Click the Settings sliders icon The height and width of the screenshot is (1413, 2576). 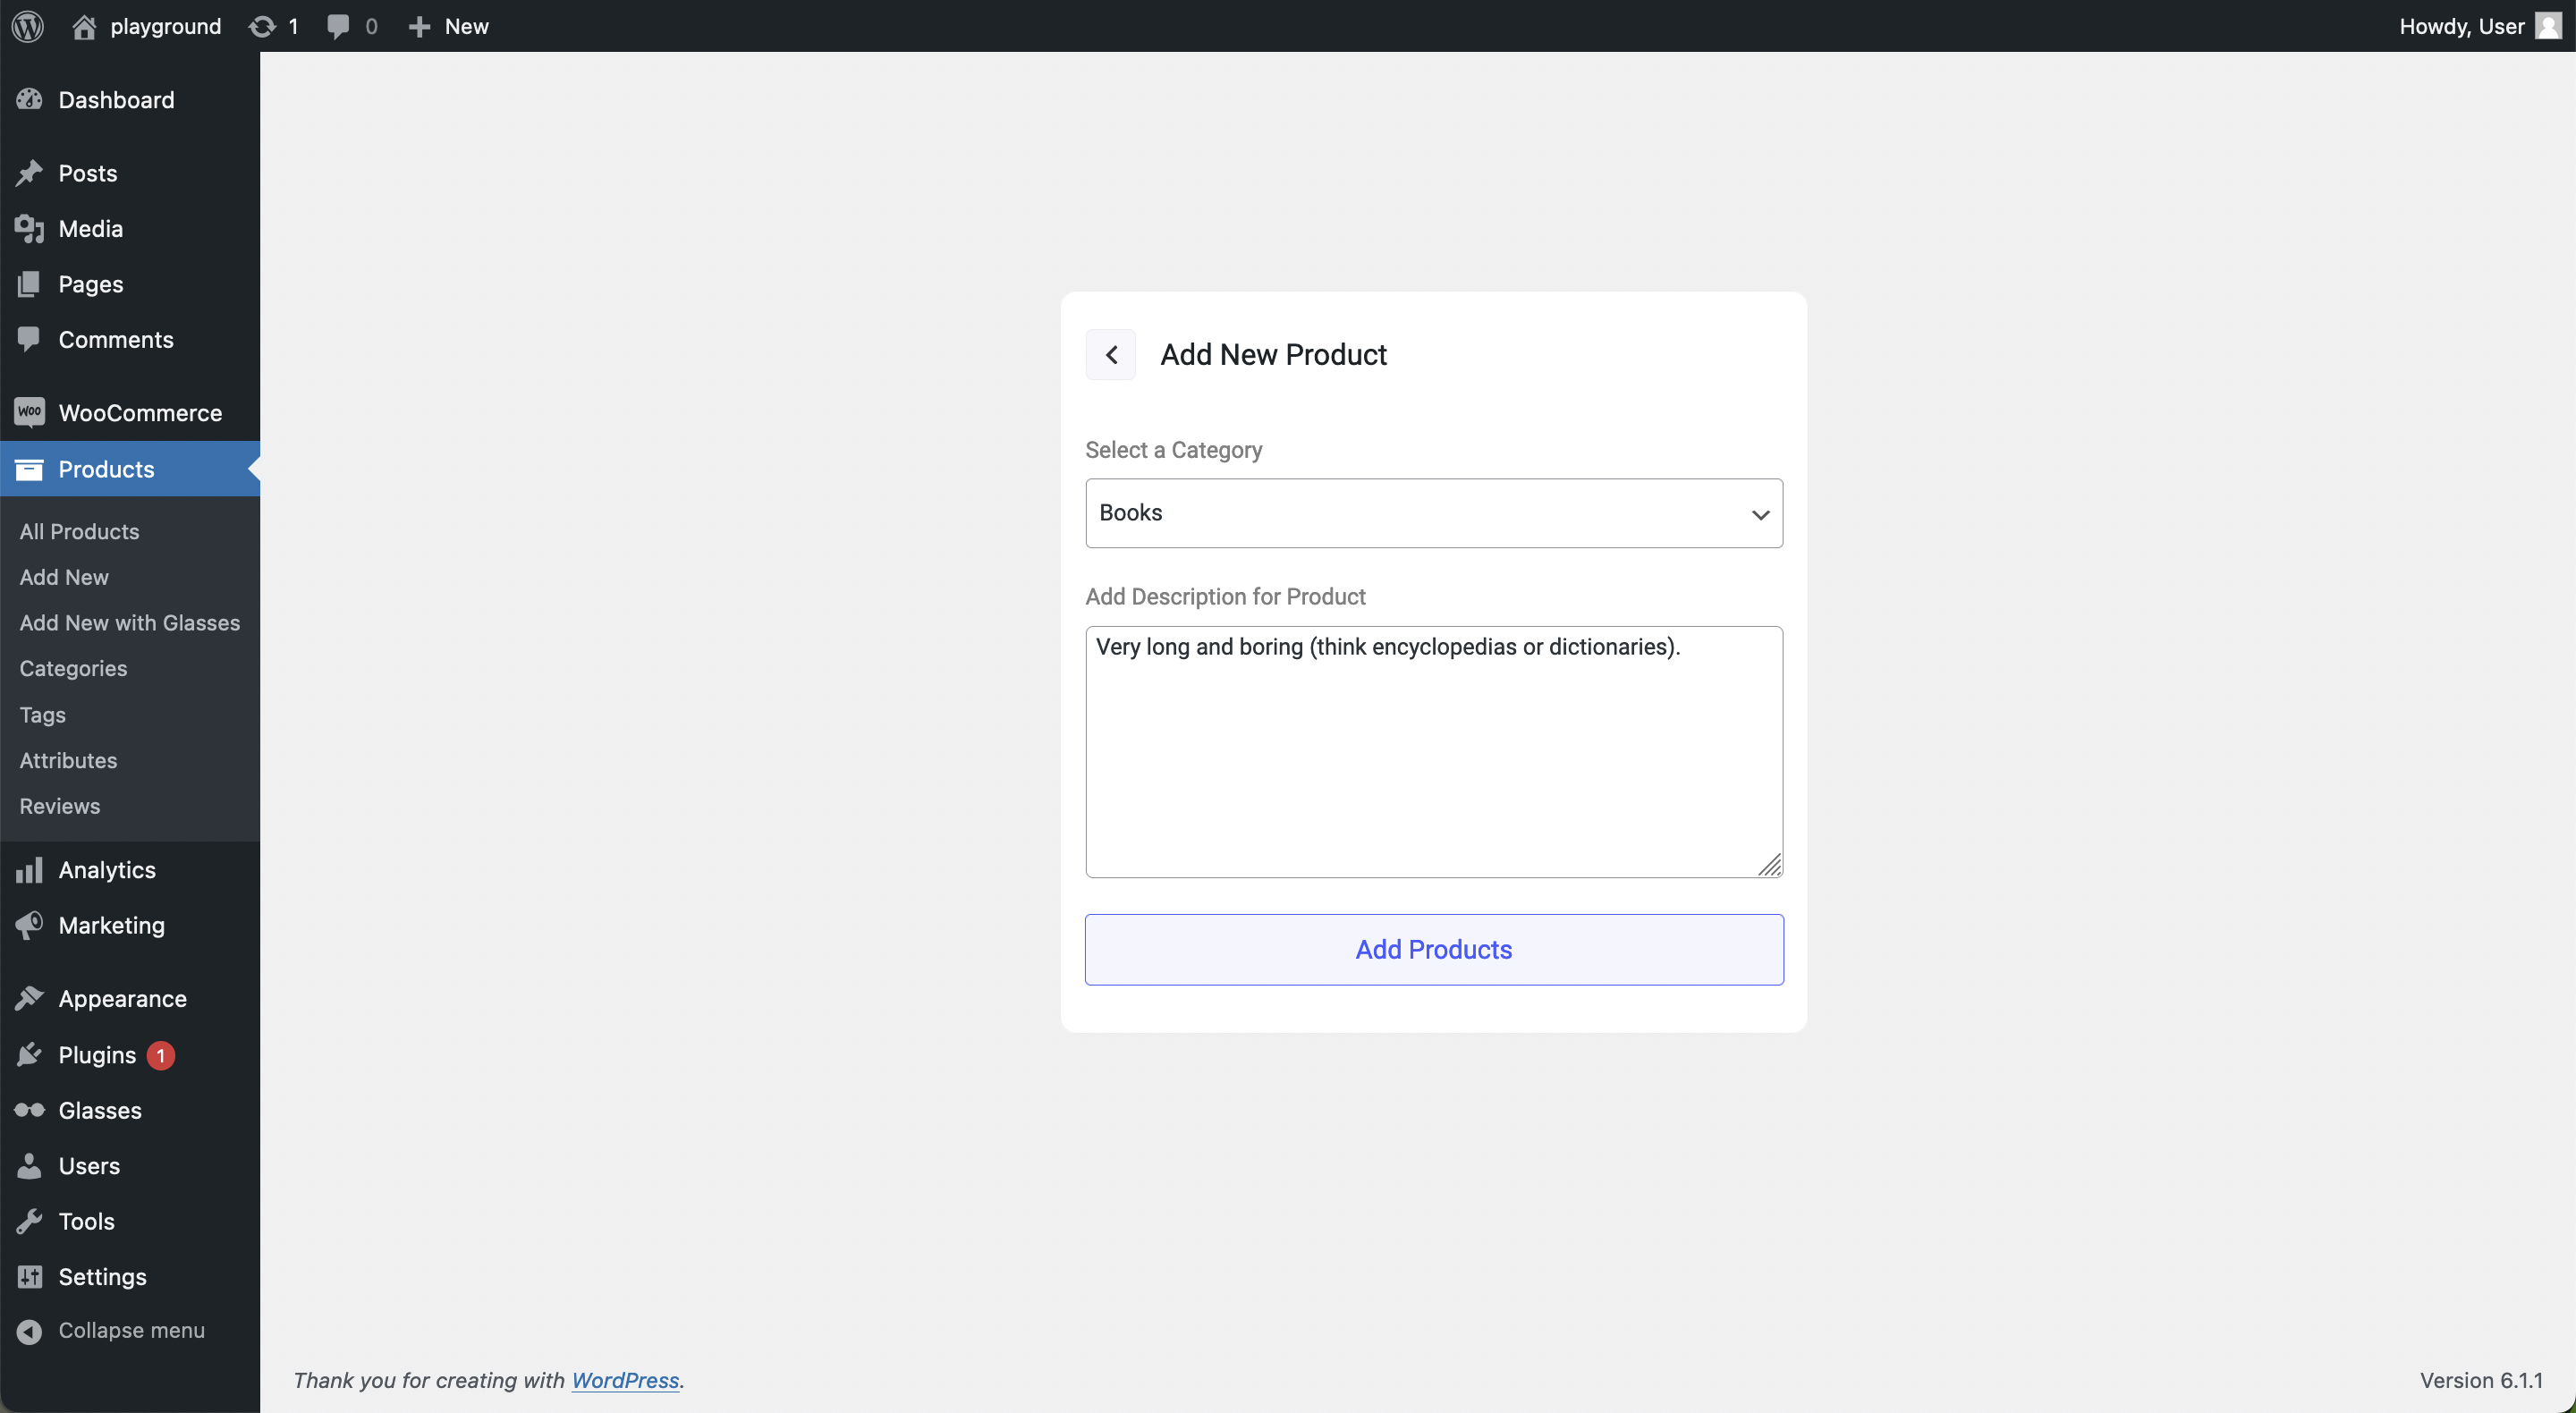[29, 1276]
